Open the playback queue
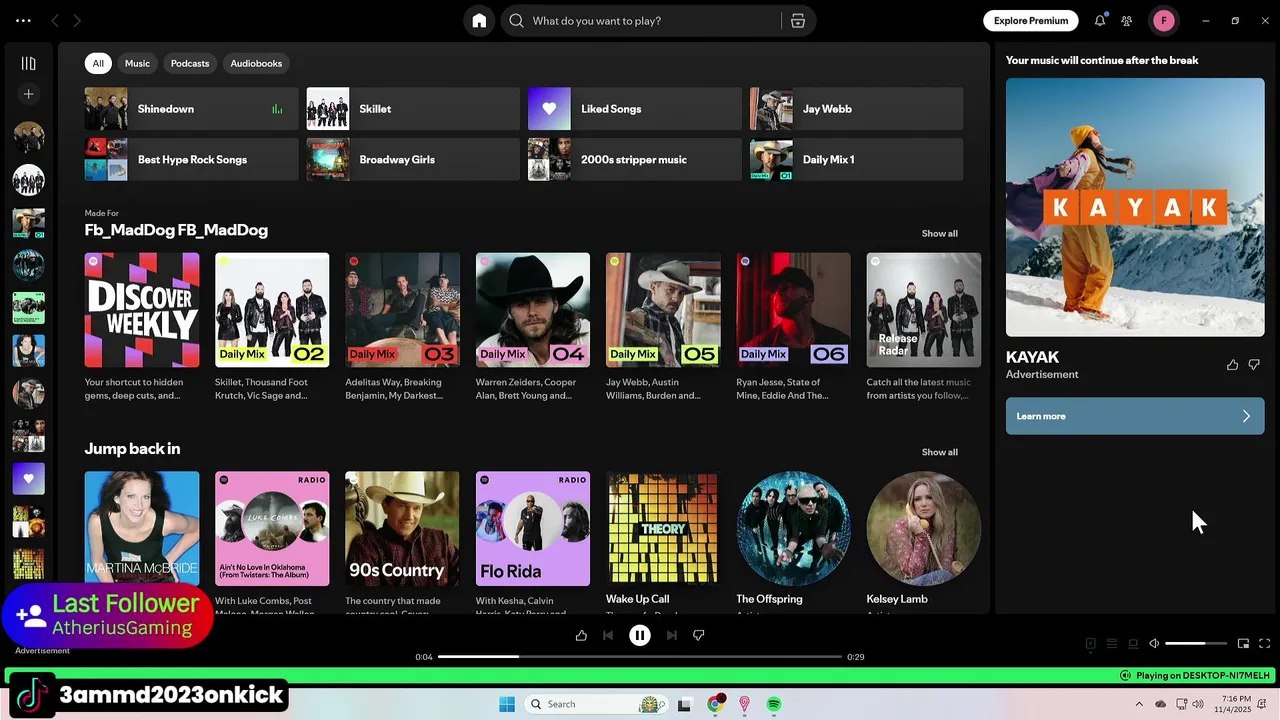Screen dimensions: 1280x720 click(1112, 644)
